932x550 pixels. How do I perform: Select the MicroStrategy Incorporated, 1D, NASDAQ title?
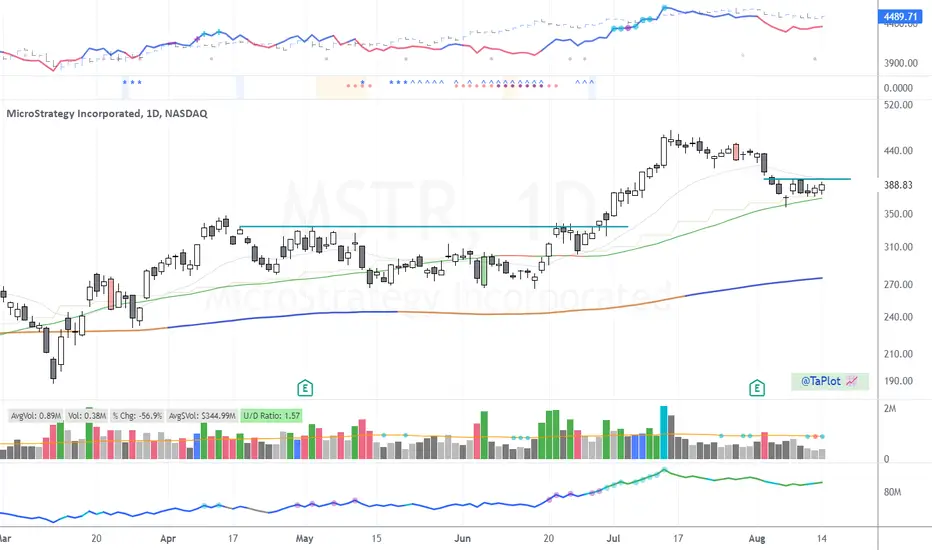point(107,114)
